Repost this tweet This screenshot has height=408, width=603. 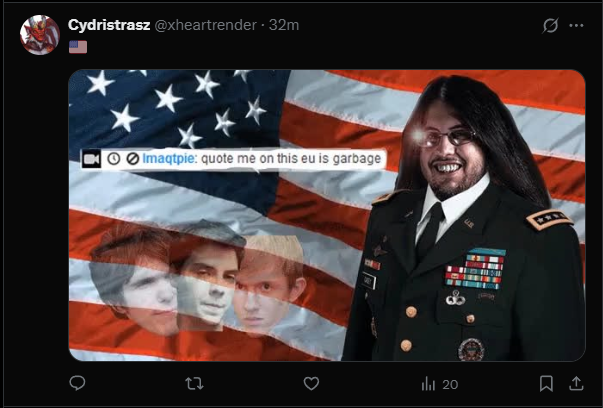[194, 383]
